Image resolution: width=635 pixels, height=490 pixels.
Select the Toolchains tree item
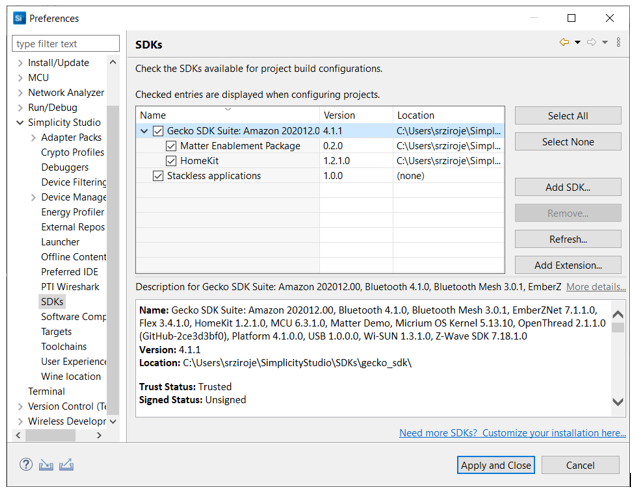(x=64, y=347)
